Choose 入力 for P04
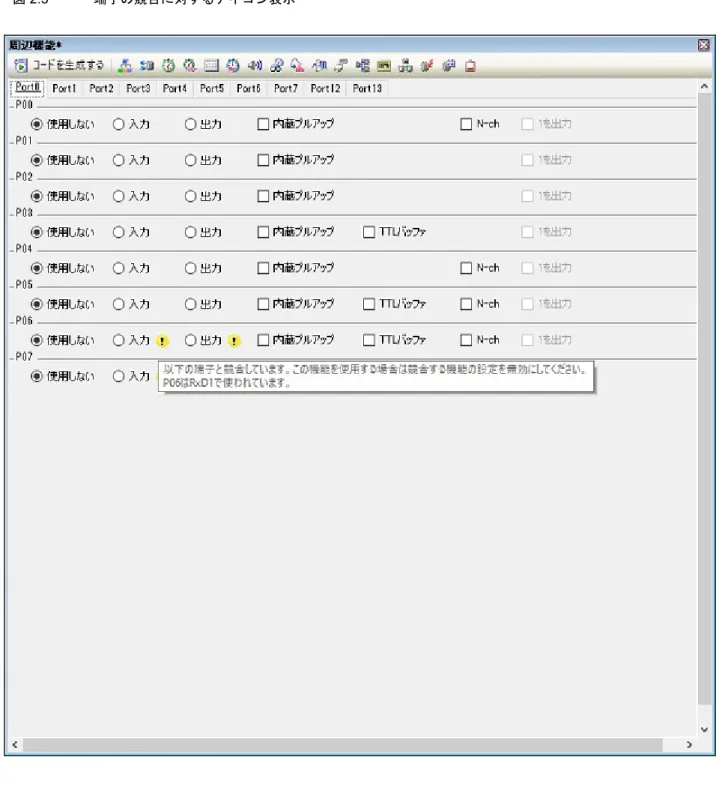719x793 pixels. point(131,268)
